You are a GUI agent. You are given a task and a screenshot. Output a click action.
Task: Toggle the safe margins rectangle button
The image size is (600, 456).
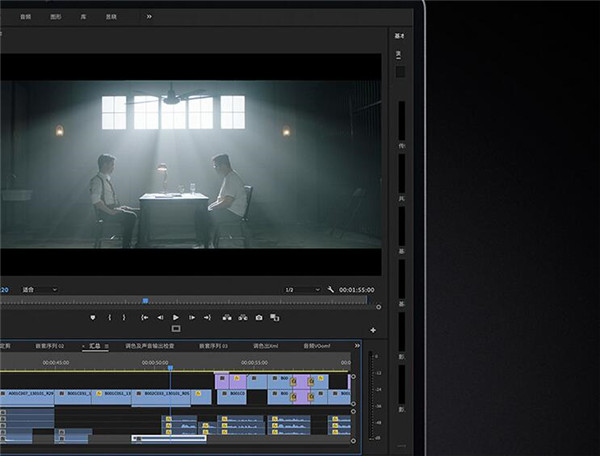[176, 329]
